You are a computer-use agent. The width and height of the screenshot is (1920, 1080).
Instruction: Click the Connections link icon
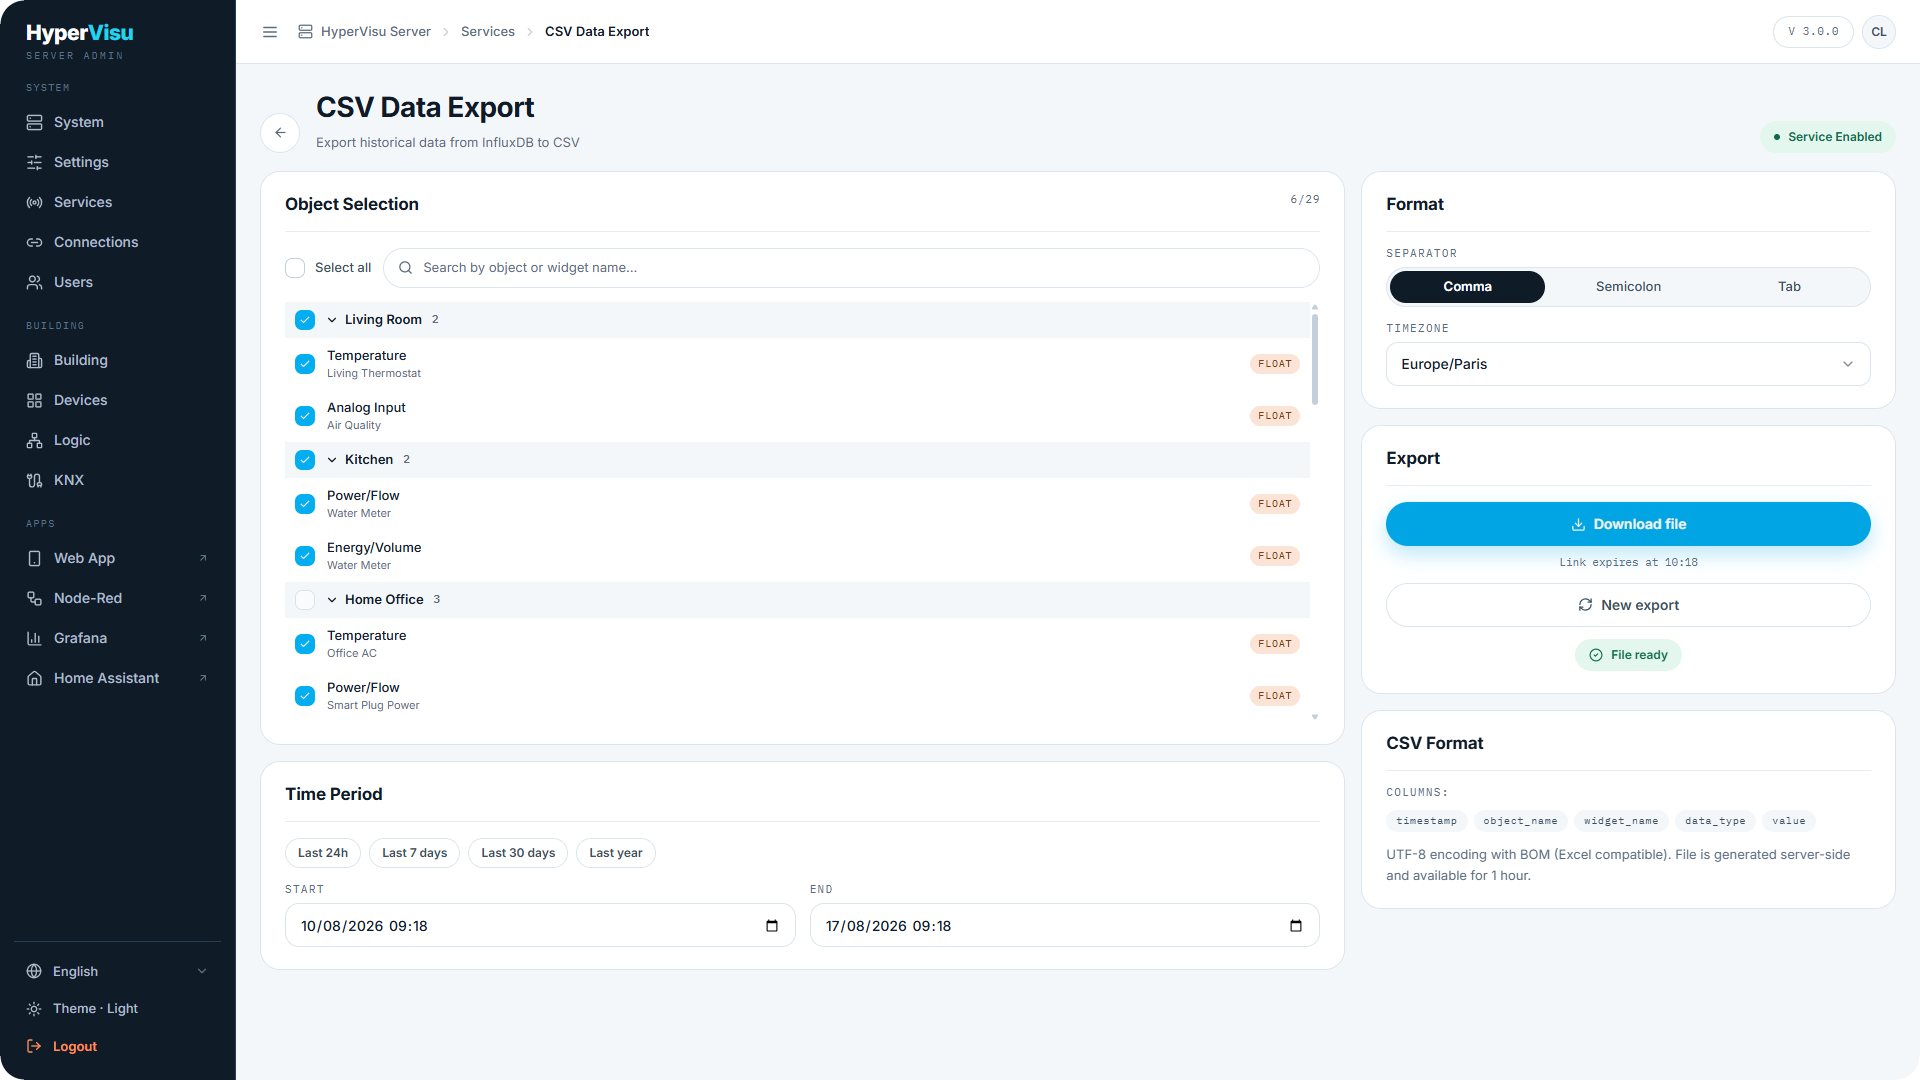(34, 242)
